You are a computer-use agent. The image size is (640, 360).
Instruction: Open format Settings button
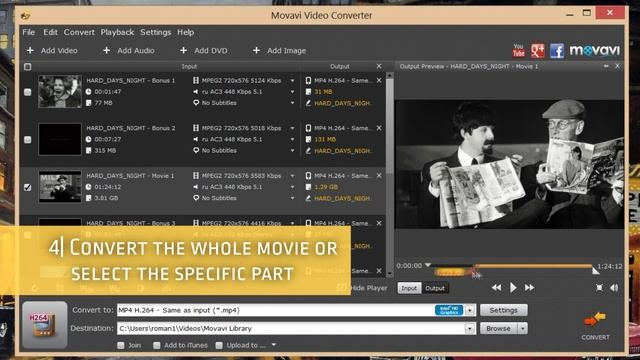click(x=503, y=310)
